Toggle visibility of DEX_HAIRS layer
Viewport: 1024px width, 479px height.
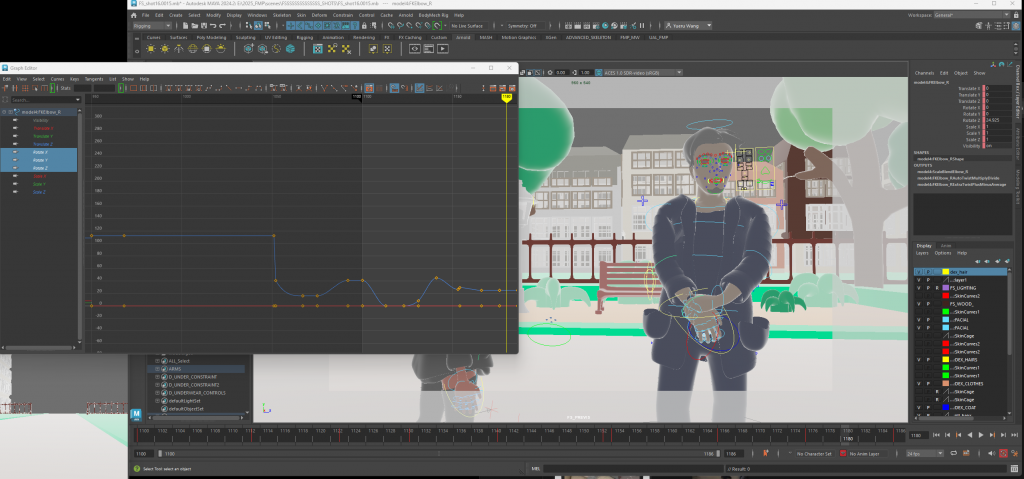(x=919, y=360)
